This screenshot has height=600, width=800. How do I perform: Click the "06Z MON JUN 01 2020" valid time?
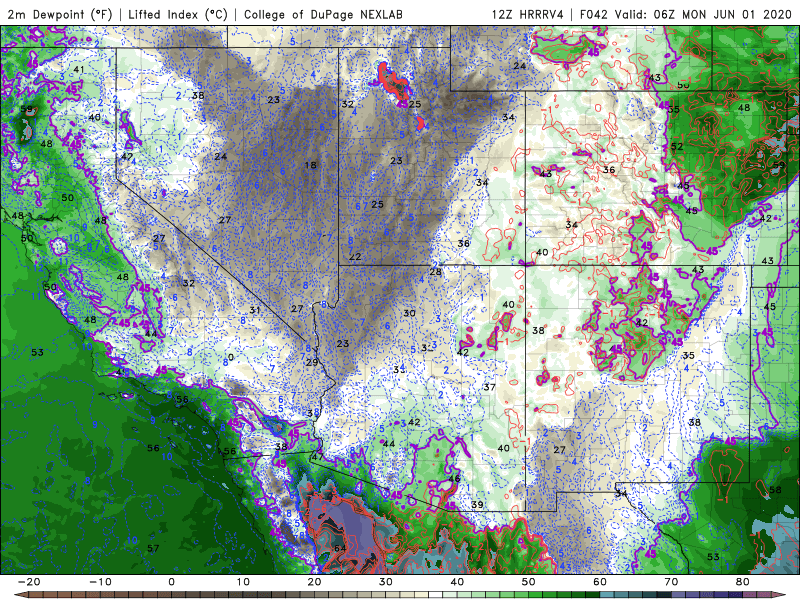722,14
